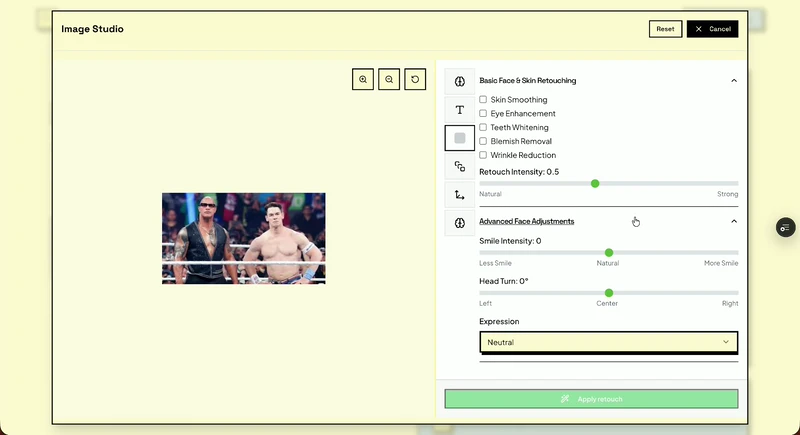Click the zoom in magnifier icon
800x435 pixels.
tap(363, 80)
